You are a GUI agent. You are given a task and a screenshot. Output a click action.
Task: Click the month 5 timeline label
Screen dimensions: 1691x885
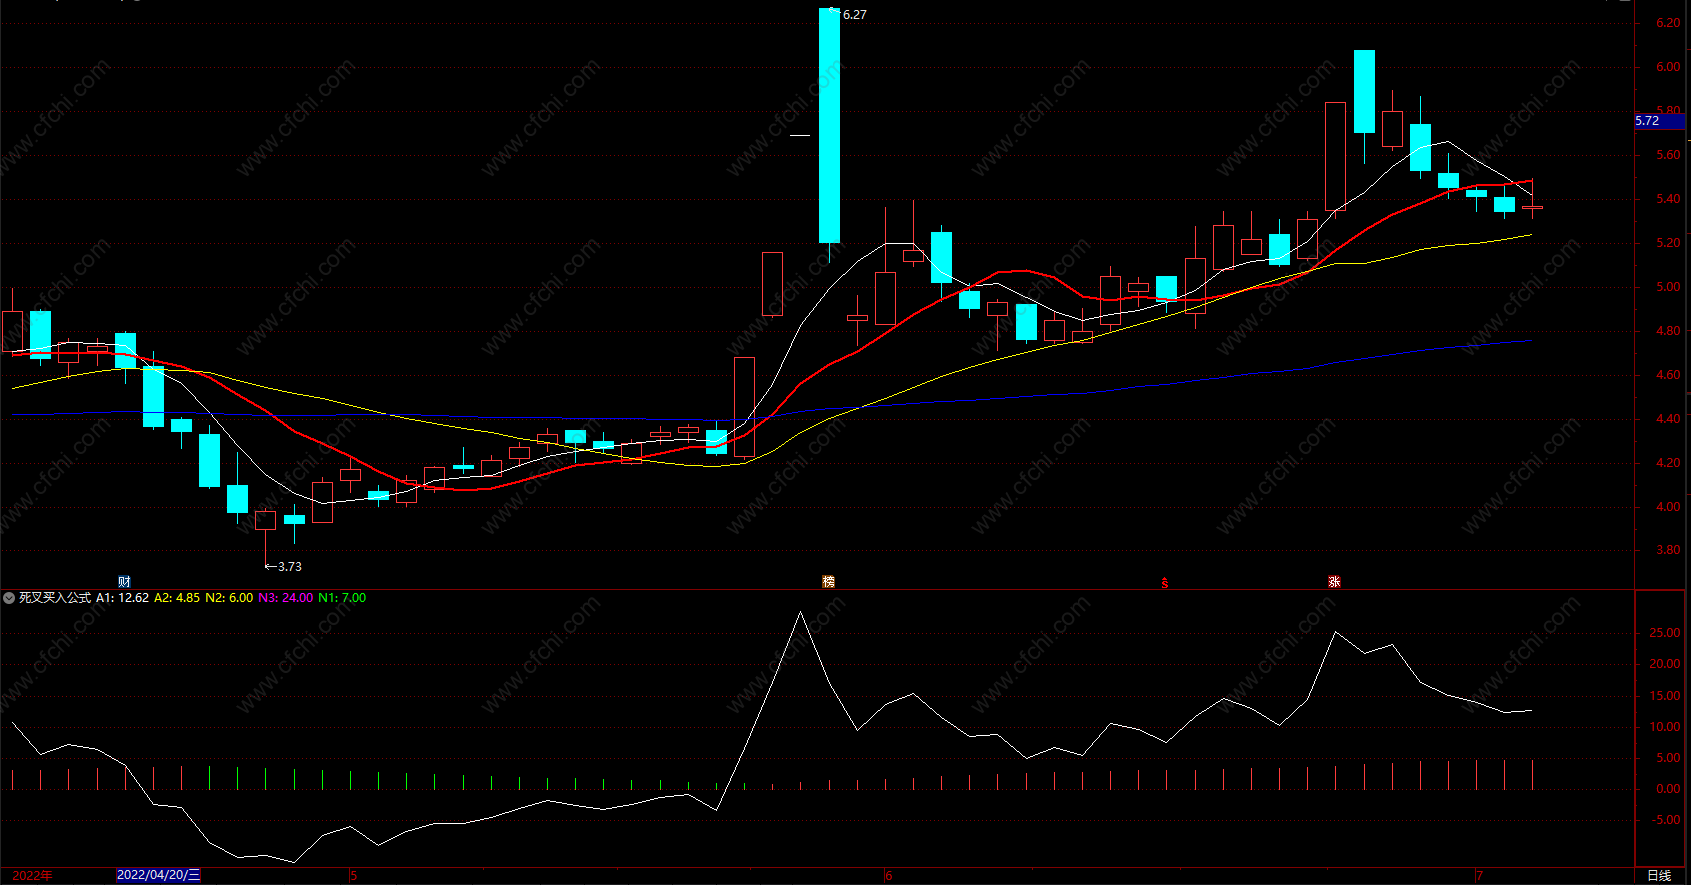click(354, 876)
